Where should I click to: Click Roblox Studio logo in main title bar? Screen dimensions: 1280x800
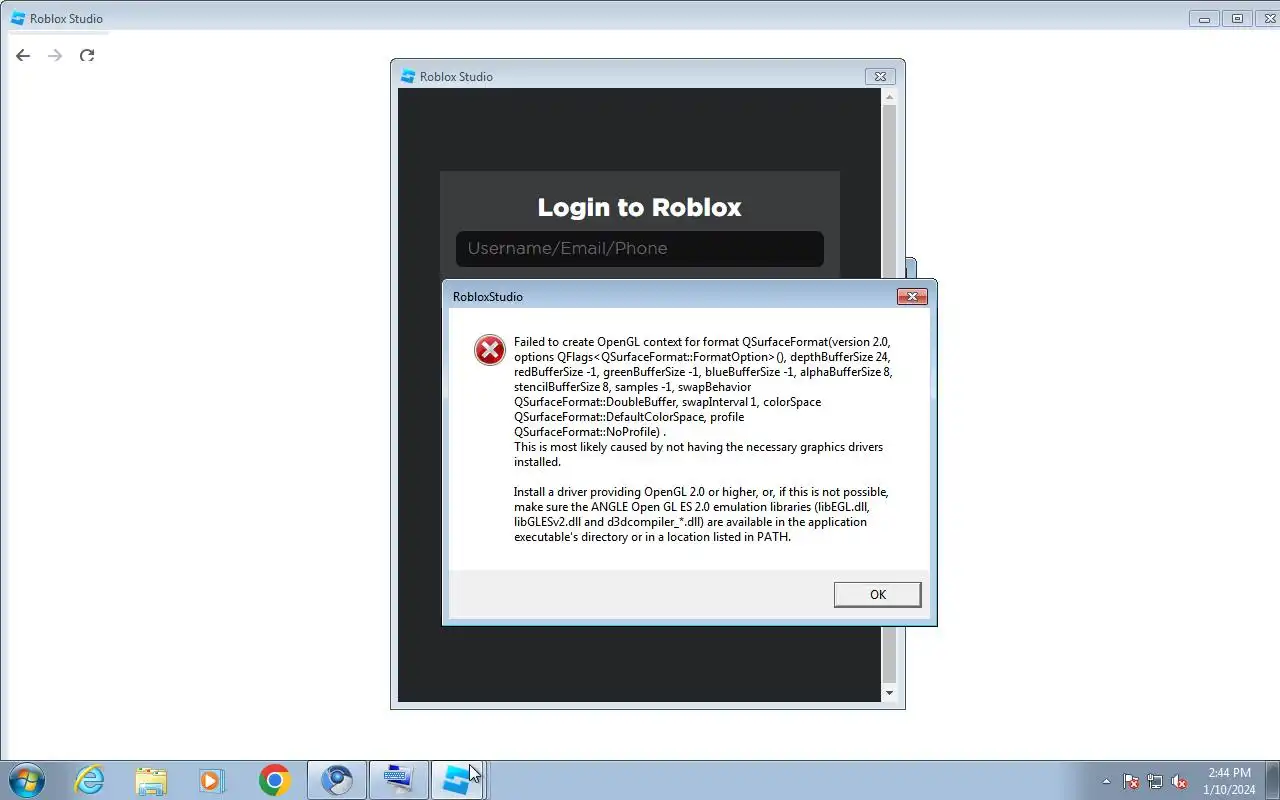coord(18,18)
